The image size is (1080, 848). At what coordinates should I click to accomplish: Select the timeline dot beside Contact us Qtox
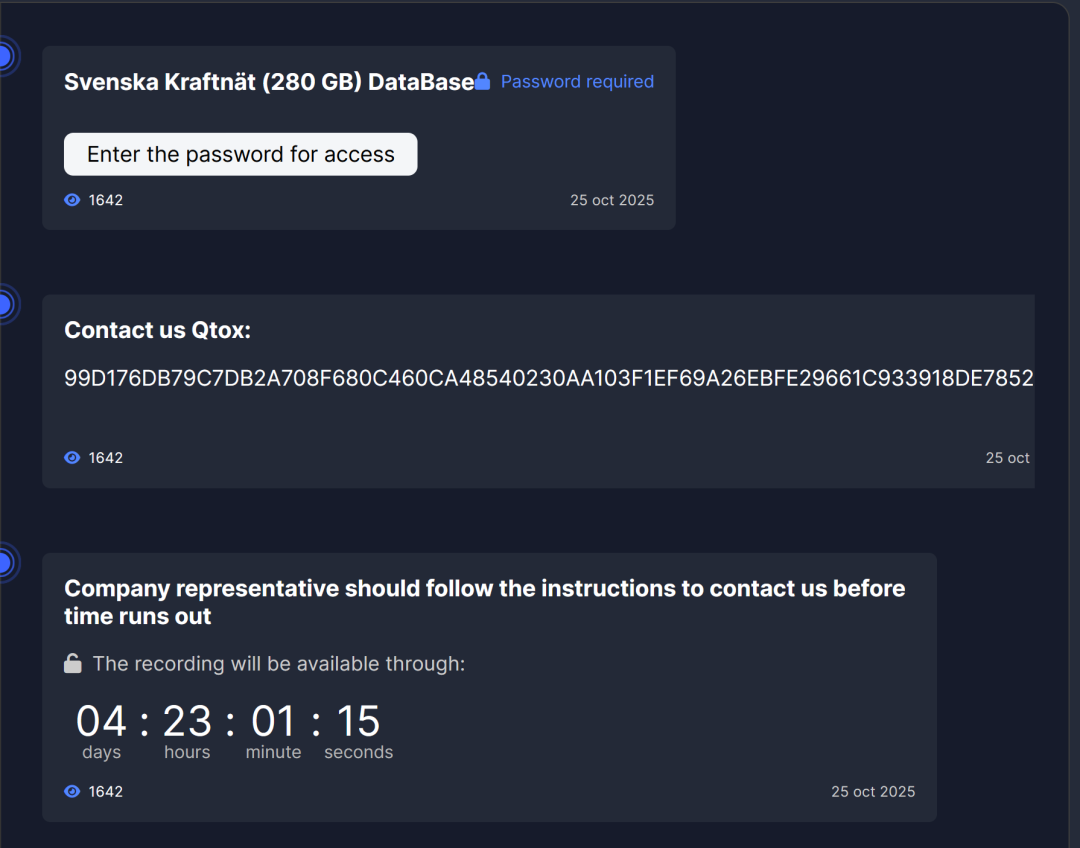click(x=4, y=304)
